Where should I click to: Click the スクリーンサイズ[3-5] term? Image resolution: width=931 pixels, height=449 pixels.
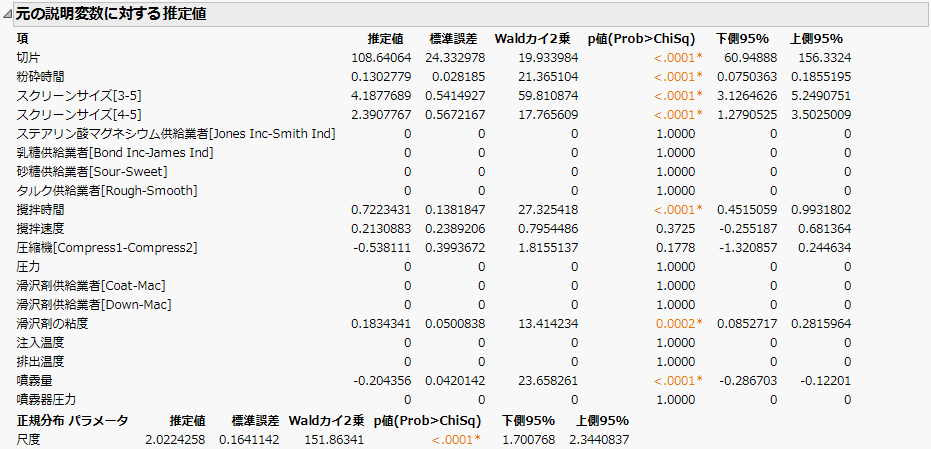79,96
